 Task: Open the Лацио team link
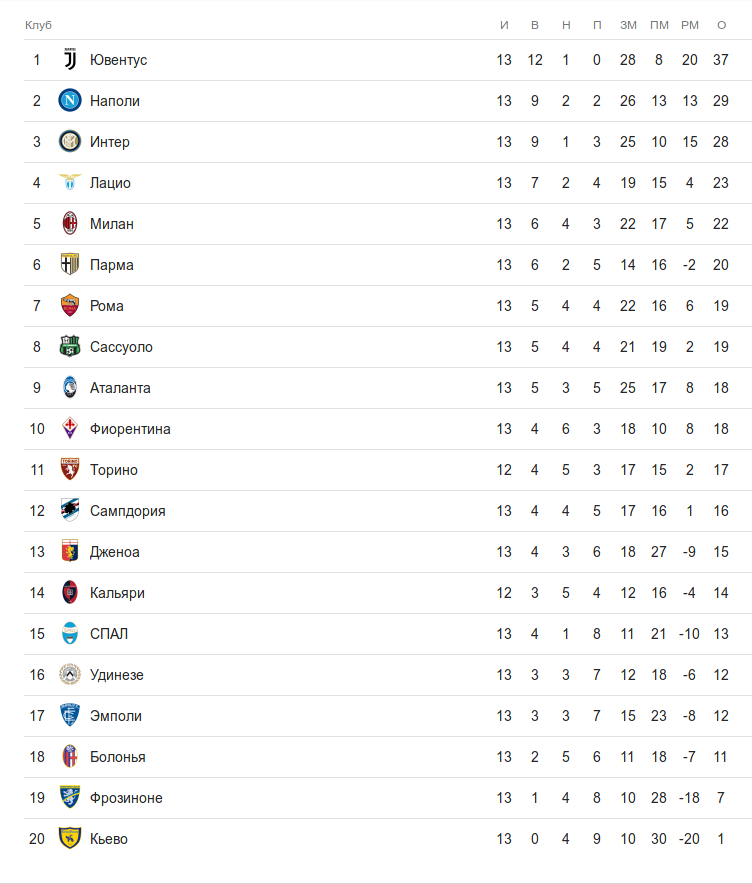click(110, 183)
